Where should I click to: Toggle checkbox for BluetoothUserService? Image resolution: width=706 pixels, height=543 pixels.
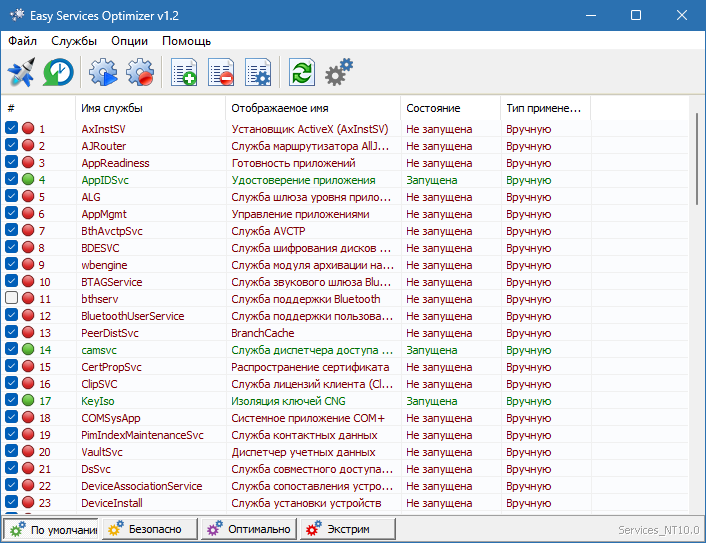11,315
